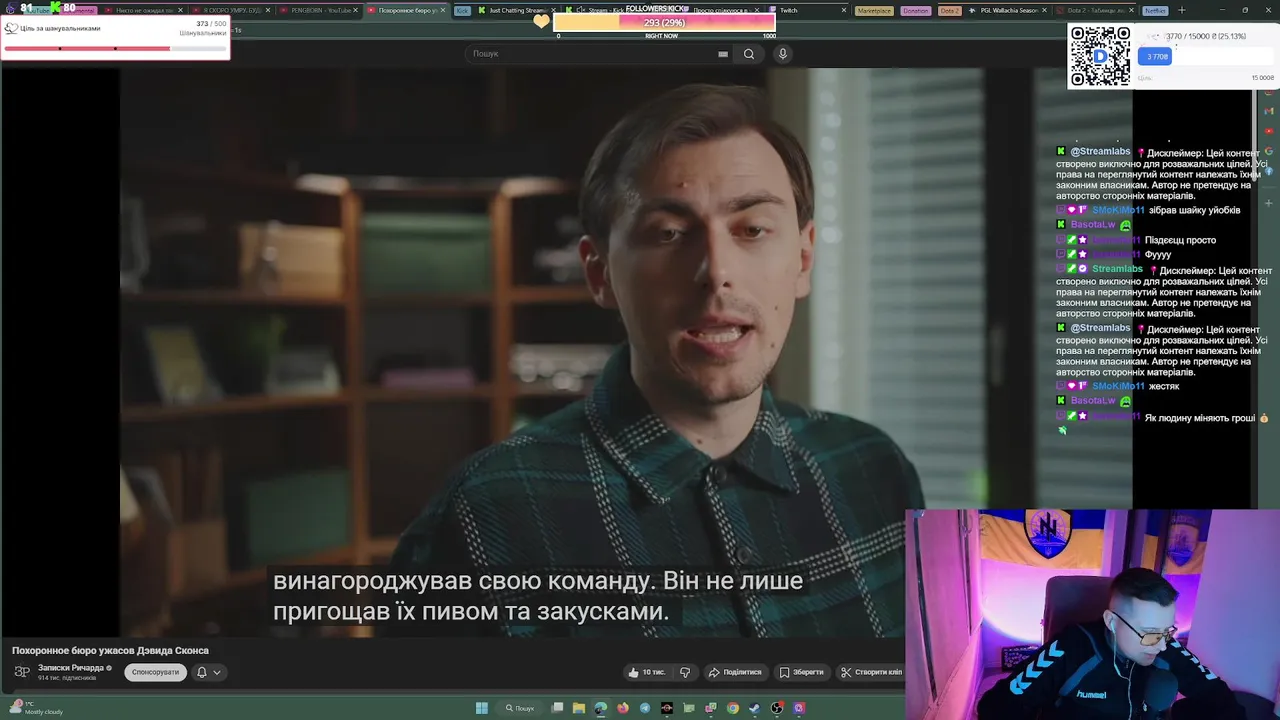Open Google Chrome taskbar icon
Image resolution: width=1280 pixels, height=720 pixels.
point(733,708)
